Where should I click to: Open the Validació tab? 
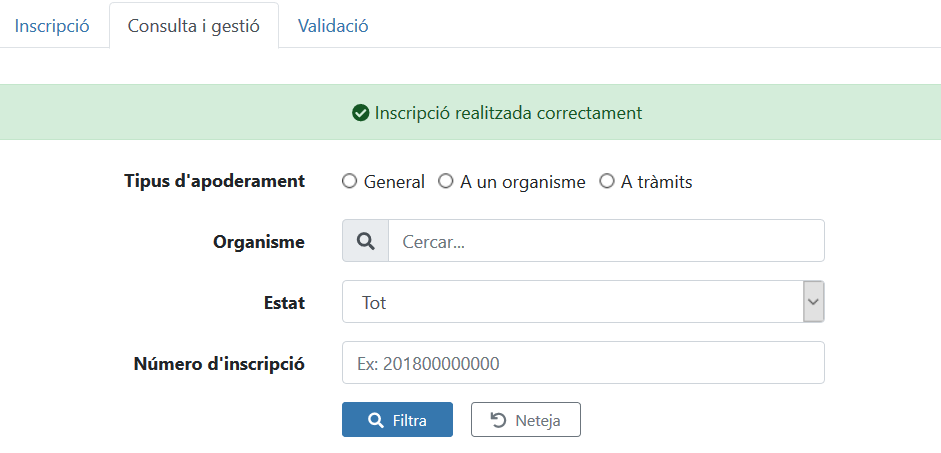pyautogui.click(x=333, y=26)
